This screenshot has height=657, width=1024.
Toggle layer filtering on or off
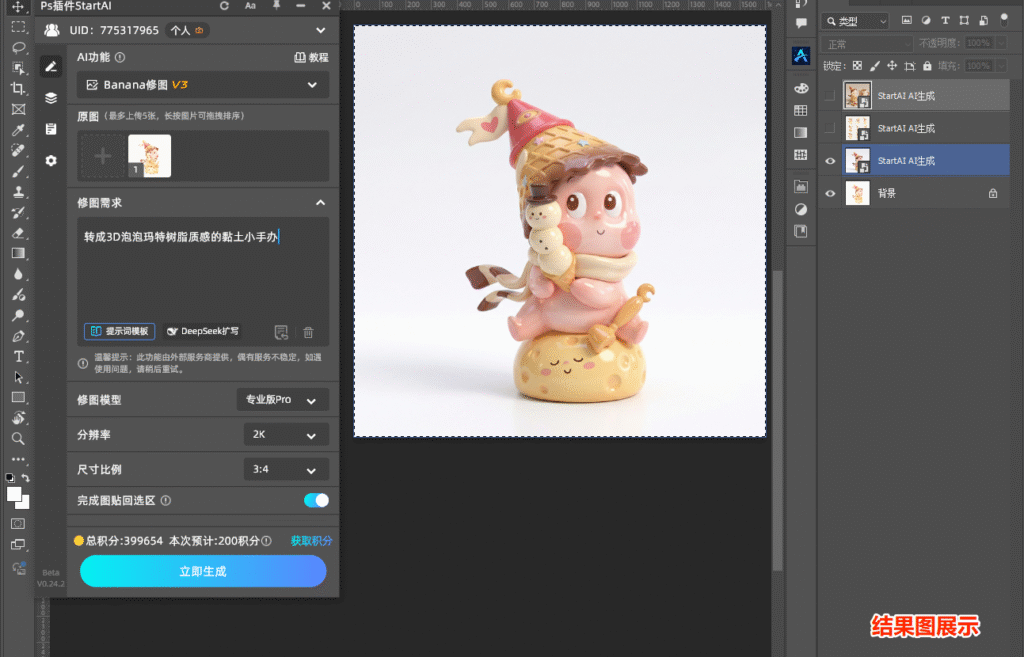(1004, 20)
